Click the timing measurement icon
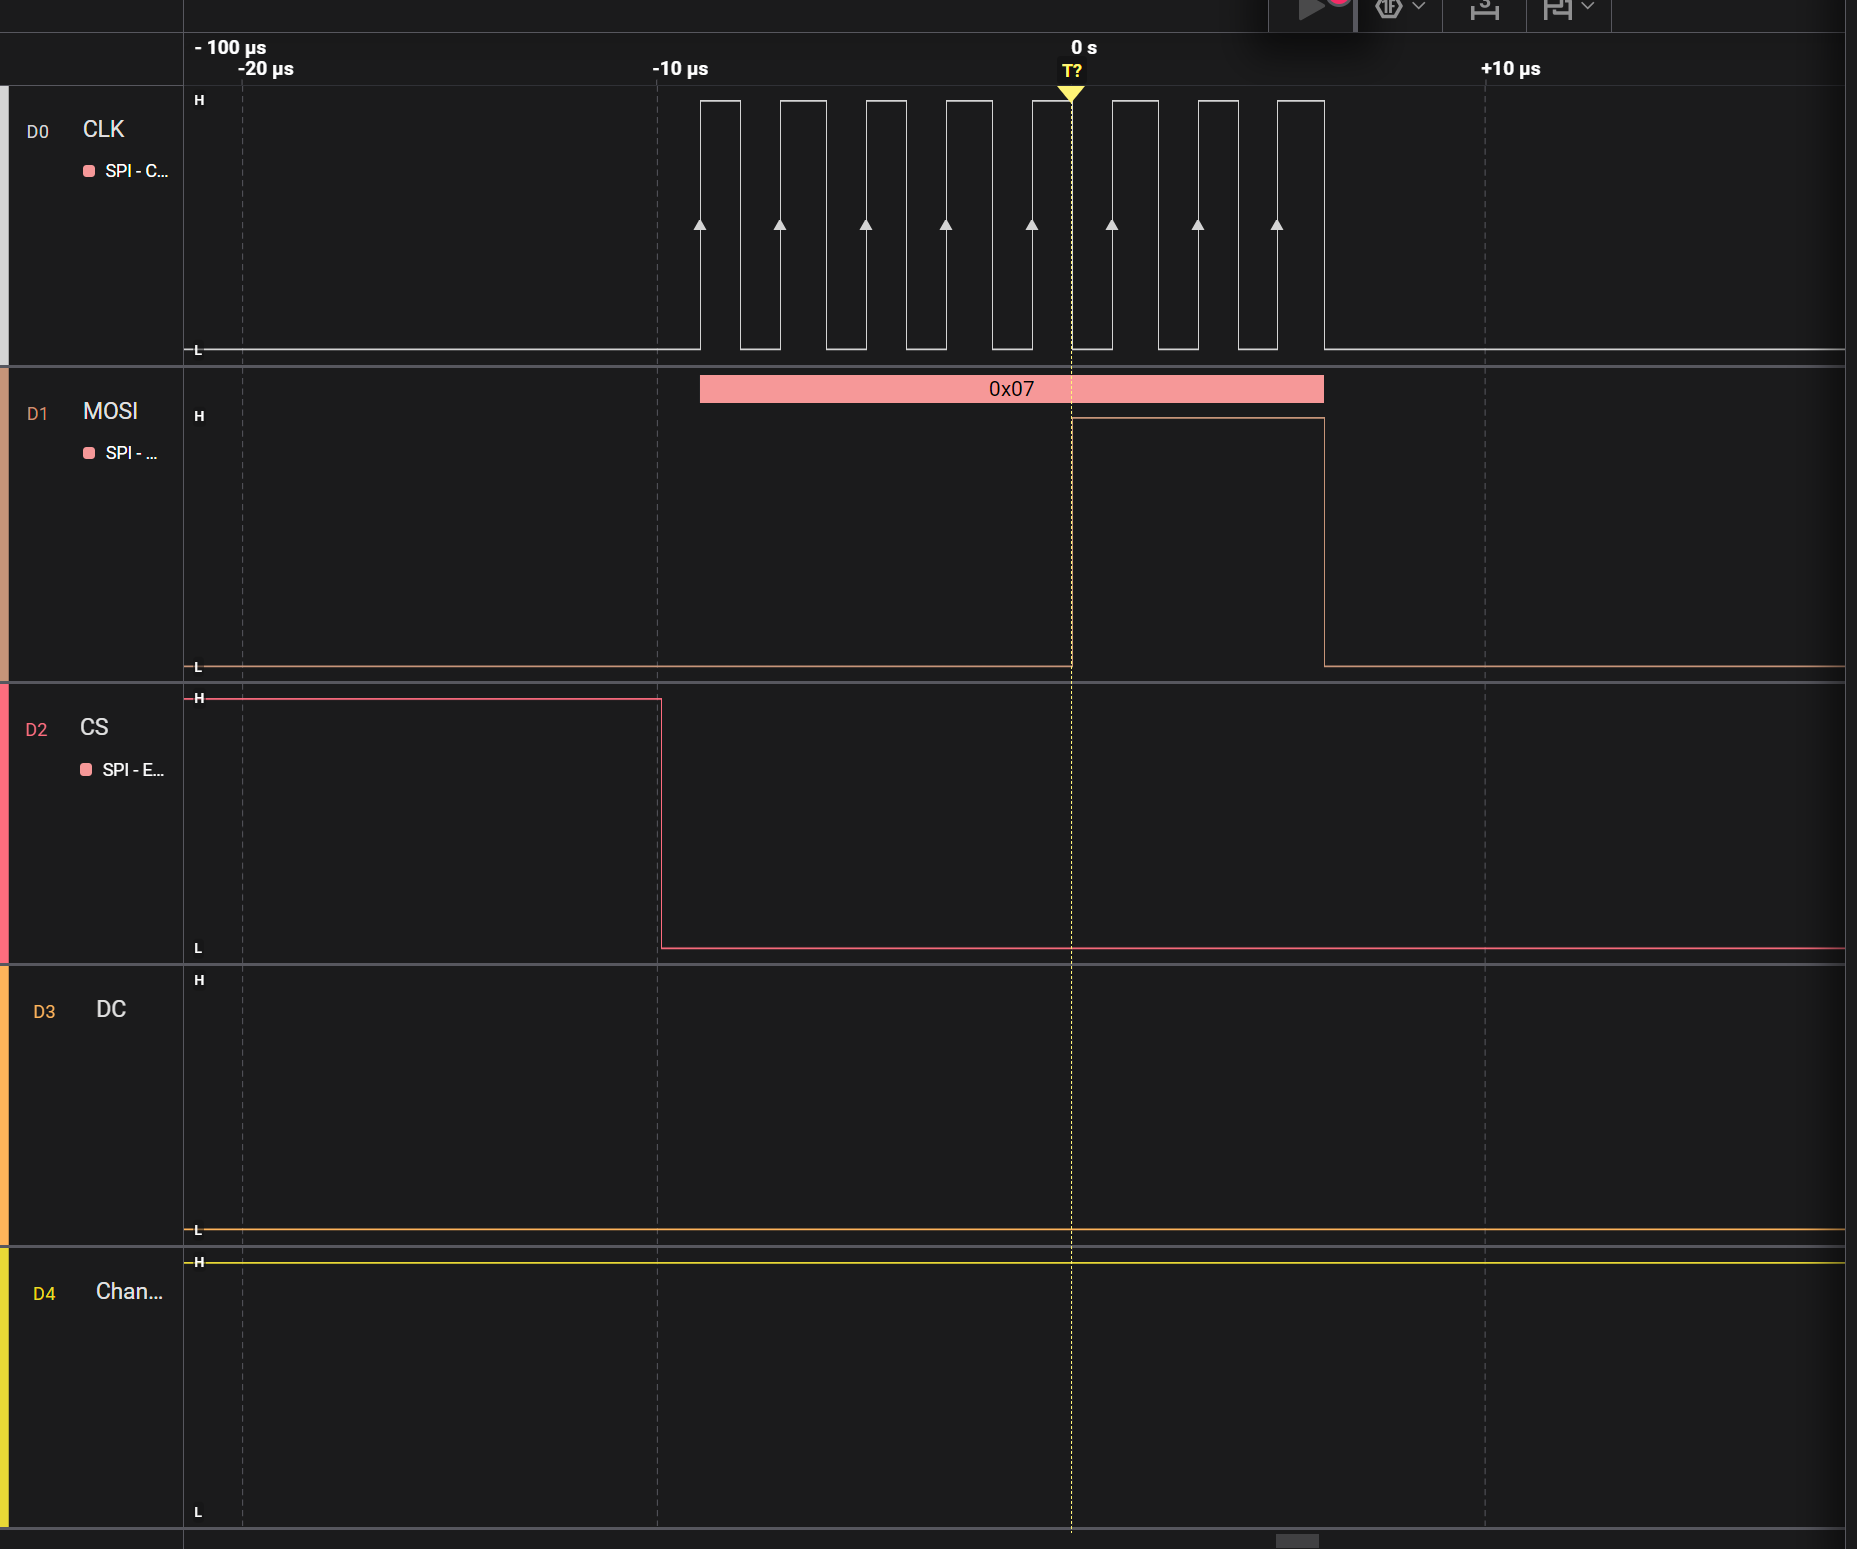The width and height of the screenshot is (1857, 1549). click(1484, 10)
